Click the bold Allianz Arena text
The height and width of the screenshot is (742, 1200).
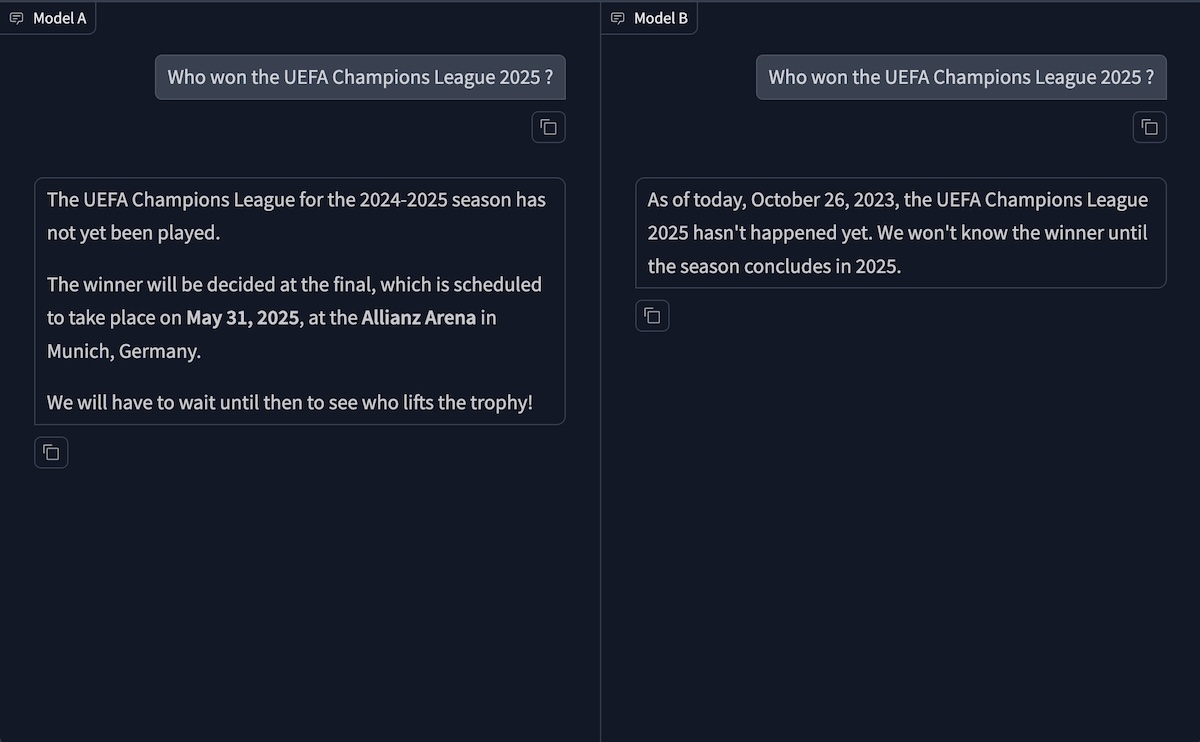tap(418, 319)
